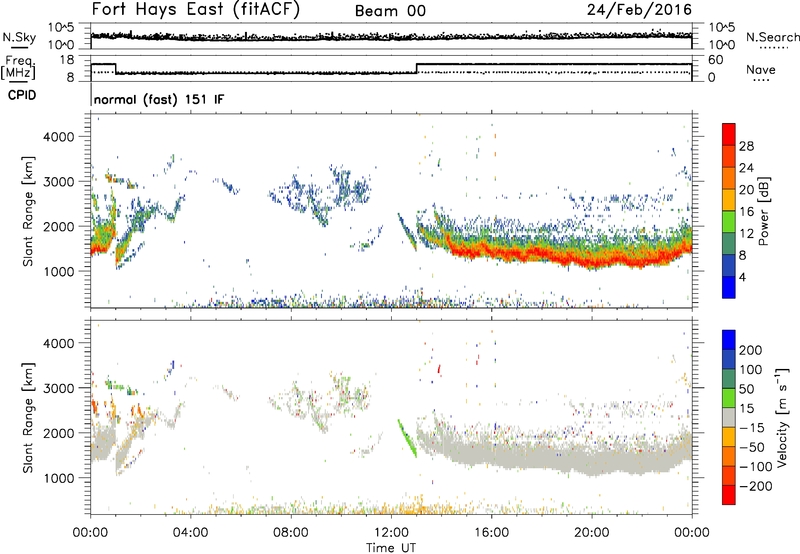This screenshot has width=800, height=554.
Task: Click the '08:00' time axis label
Action: pos(291,533)
